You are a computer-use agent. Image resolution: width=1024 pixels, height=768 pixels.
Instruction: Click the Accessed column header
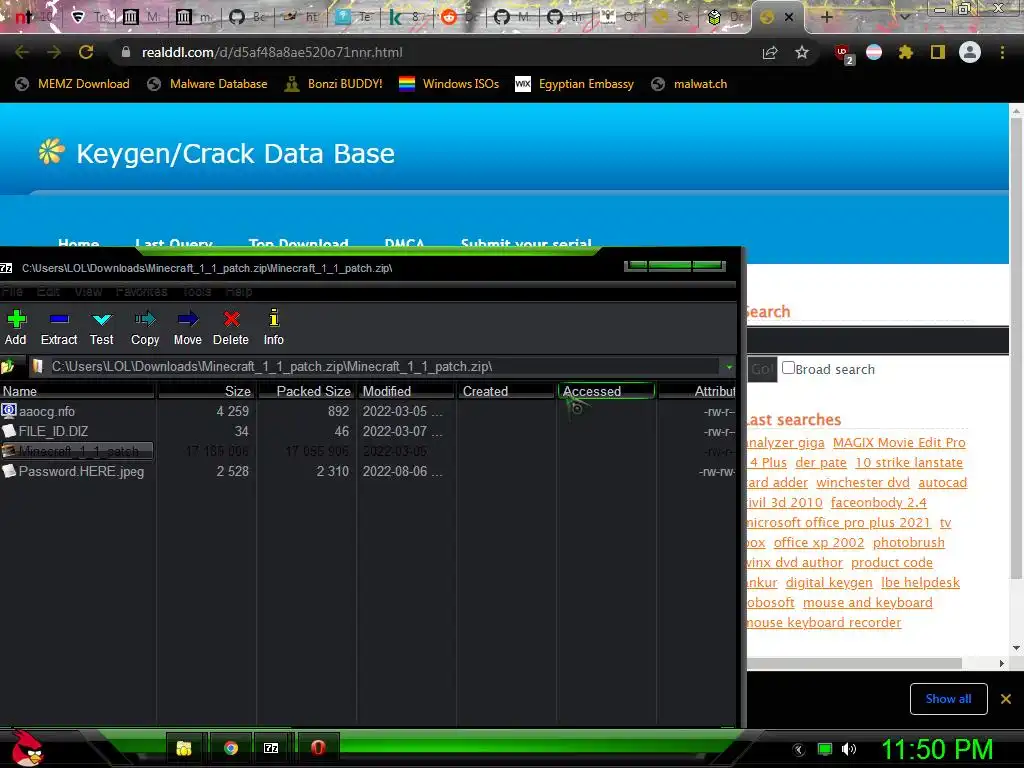[606, 391]
